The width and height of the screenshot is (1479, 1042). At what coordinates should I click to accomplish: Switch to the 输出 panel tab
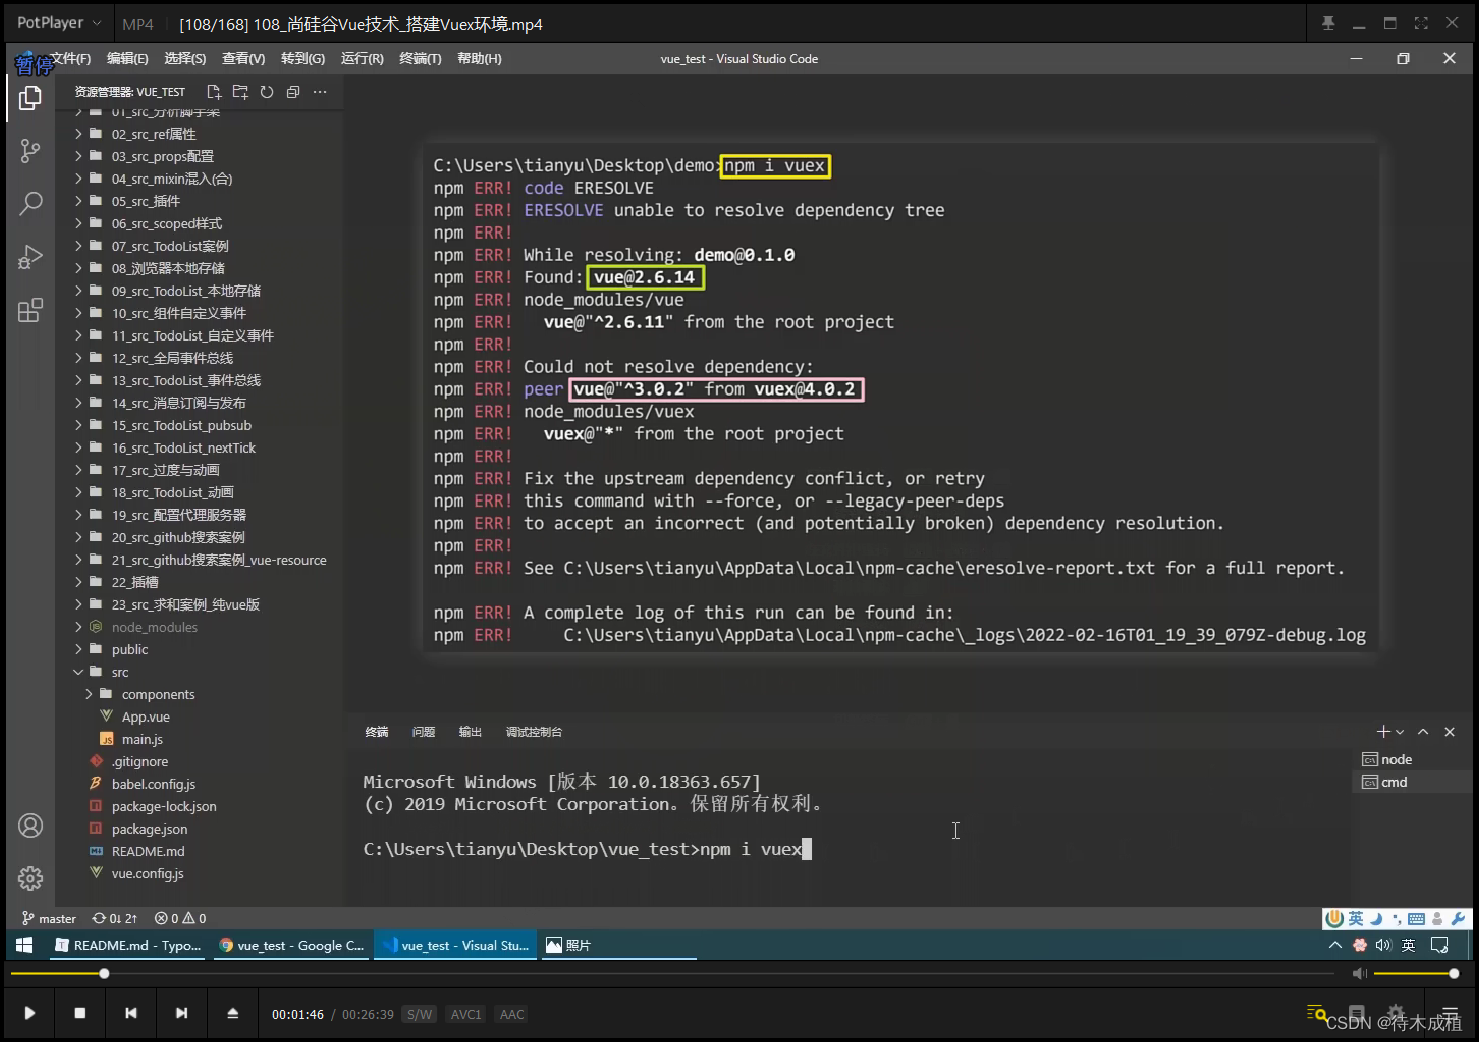pyautogui.click(x=470, y=732)
